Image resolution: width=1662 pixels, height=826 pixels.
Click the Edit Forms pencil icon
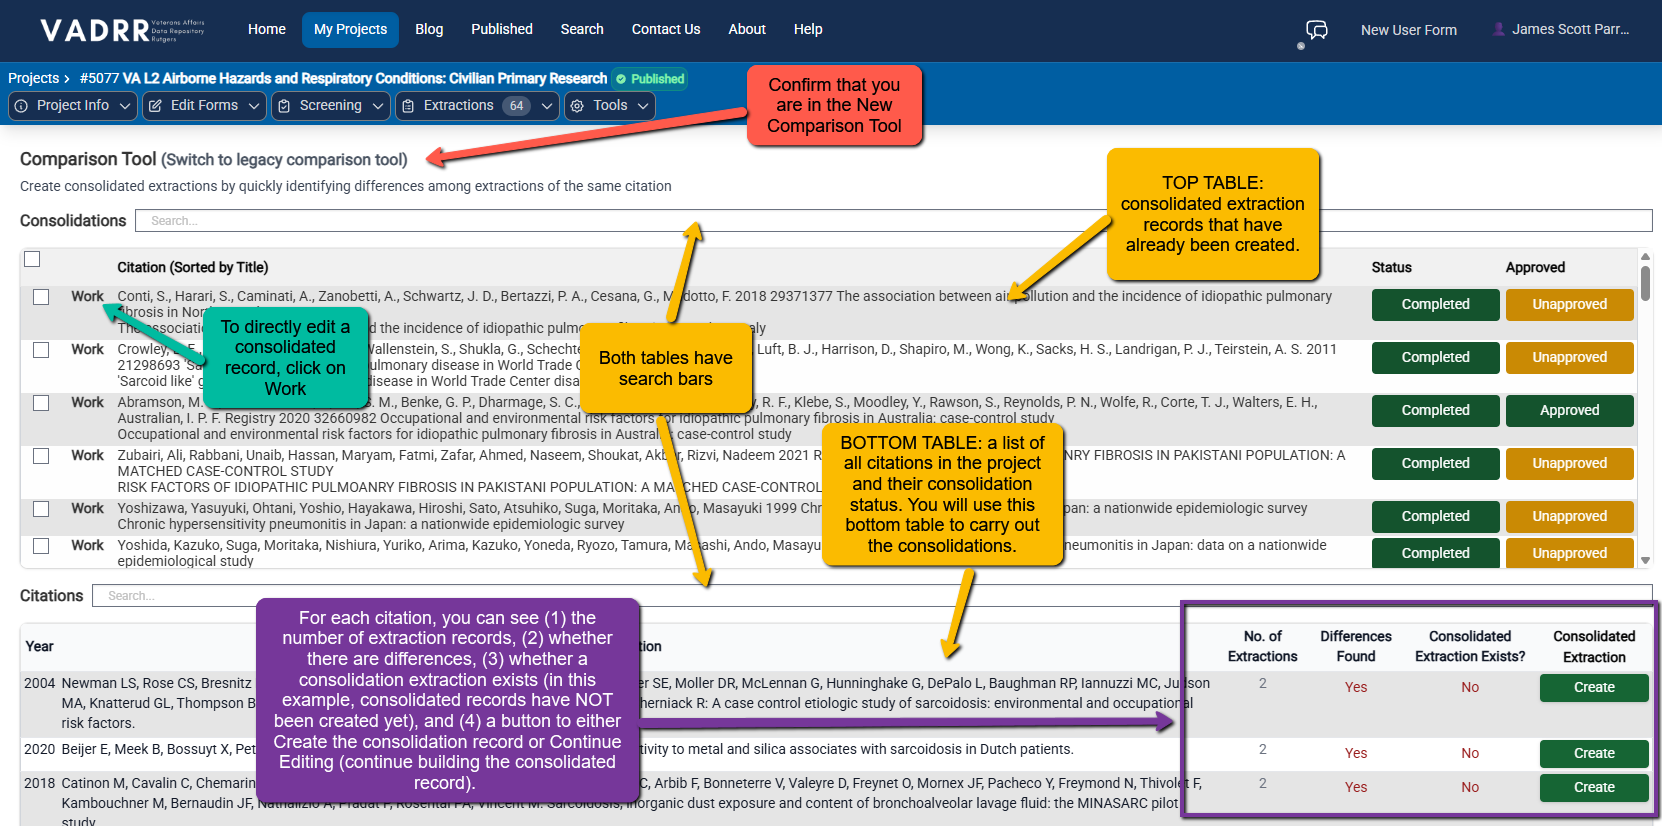(155, 106)
